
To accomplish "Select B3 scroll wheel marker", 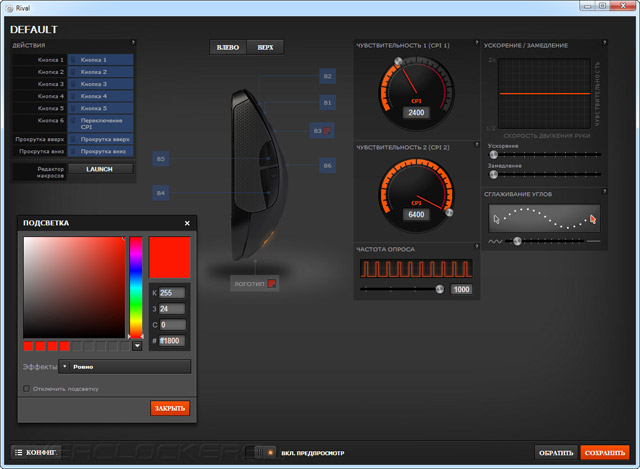I will point(322,131).
